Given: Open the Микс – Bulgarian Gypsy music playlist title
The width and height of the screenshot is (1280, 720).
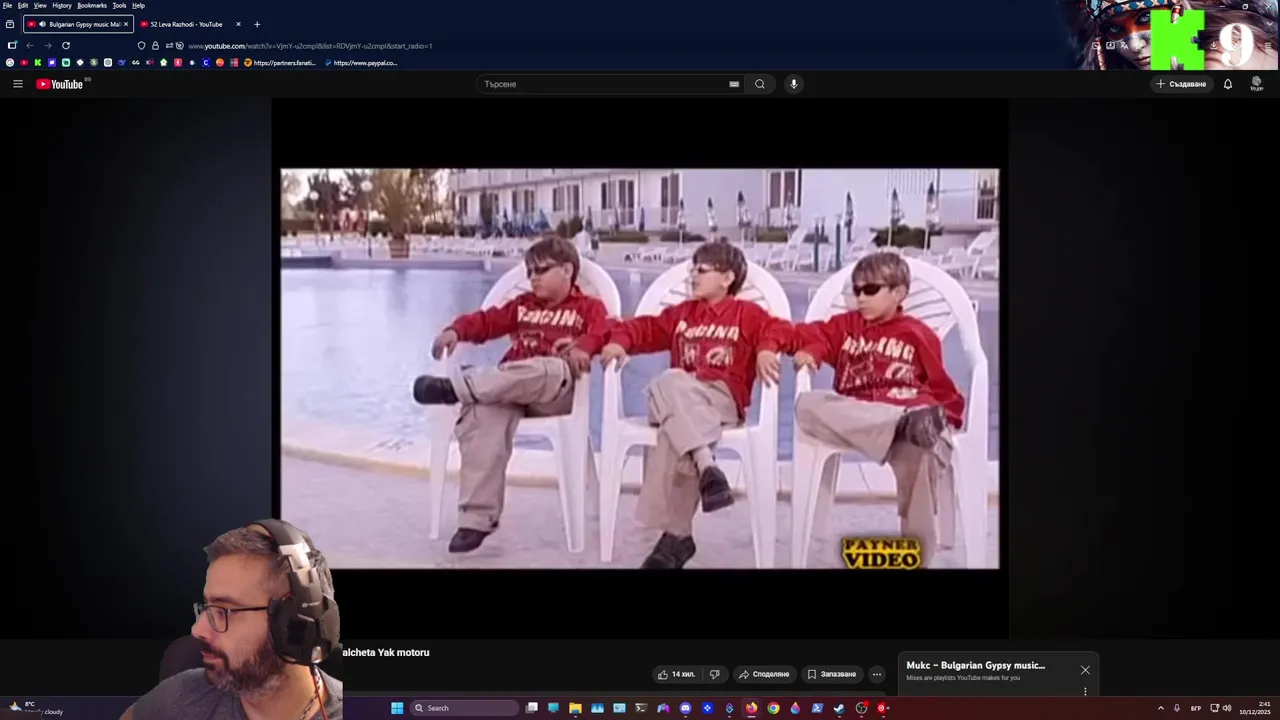Looking at the screenshot, I should pyautogui.click(x=976, y=665).
